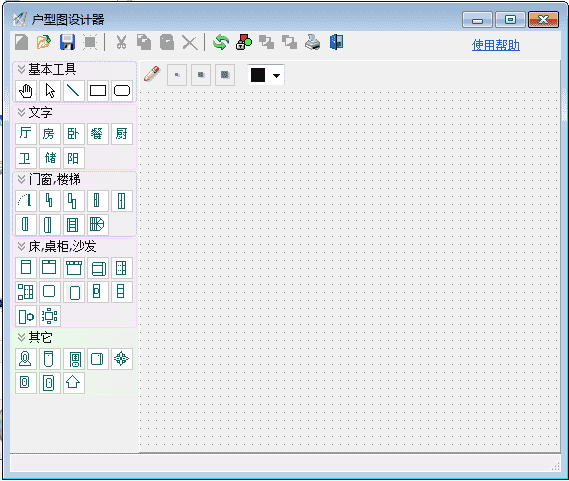The height and width of the screenshot is (481, 569).
Task: Open the color dropdown arrow
Action: (277, 76)
